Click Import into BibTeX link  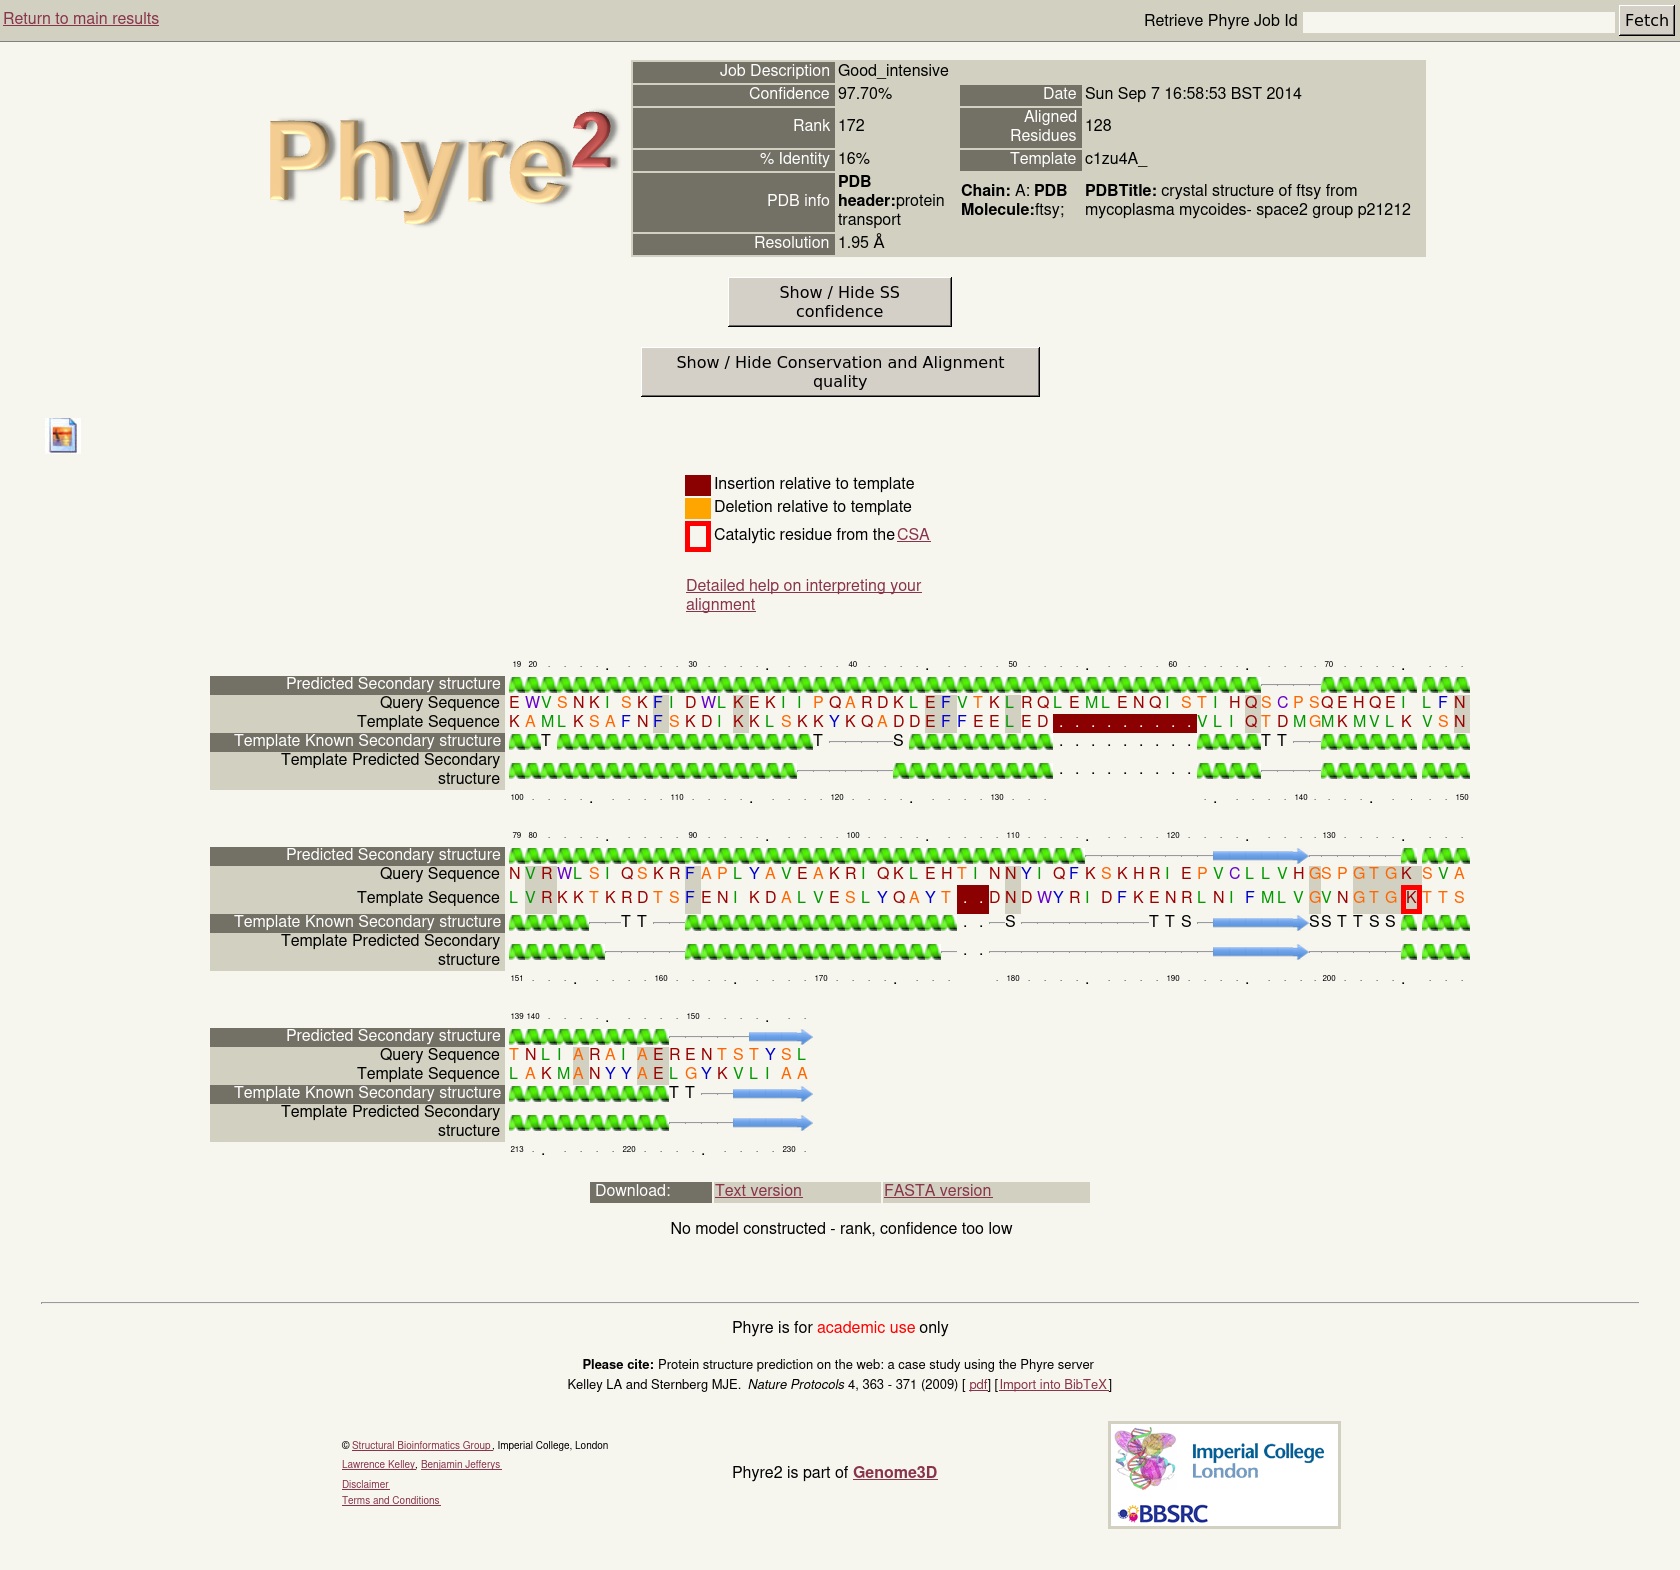[x=1053, y=1385]
